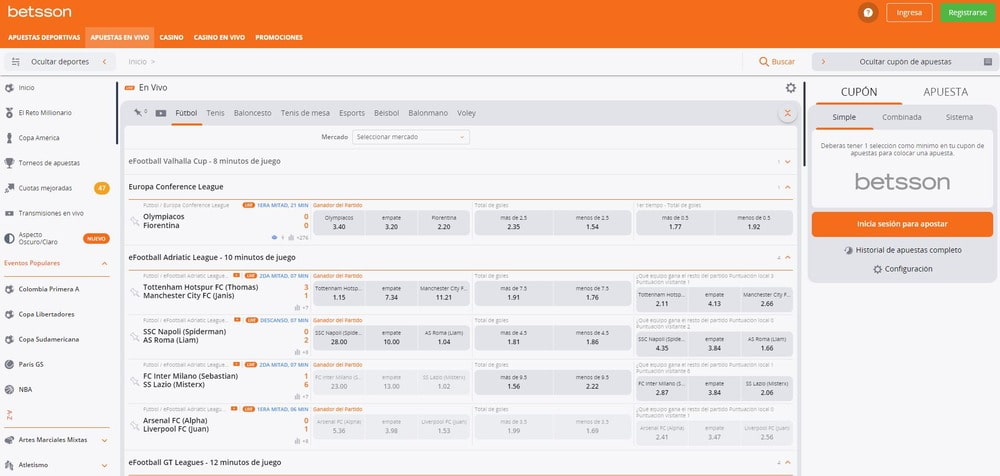Open stats icon for Olympiacos vs Fiorentina

[291, 237]
